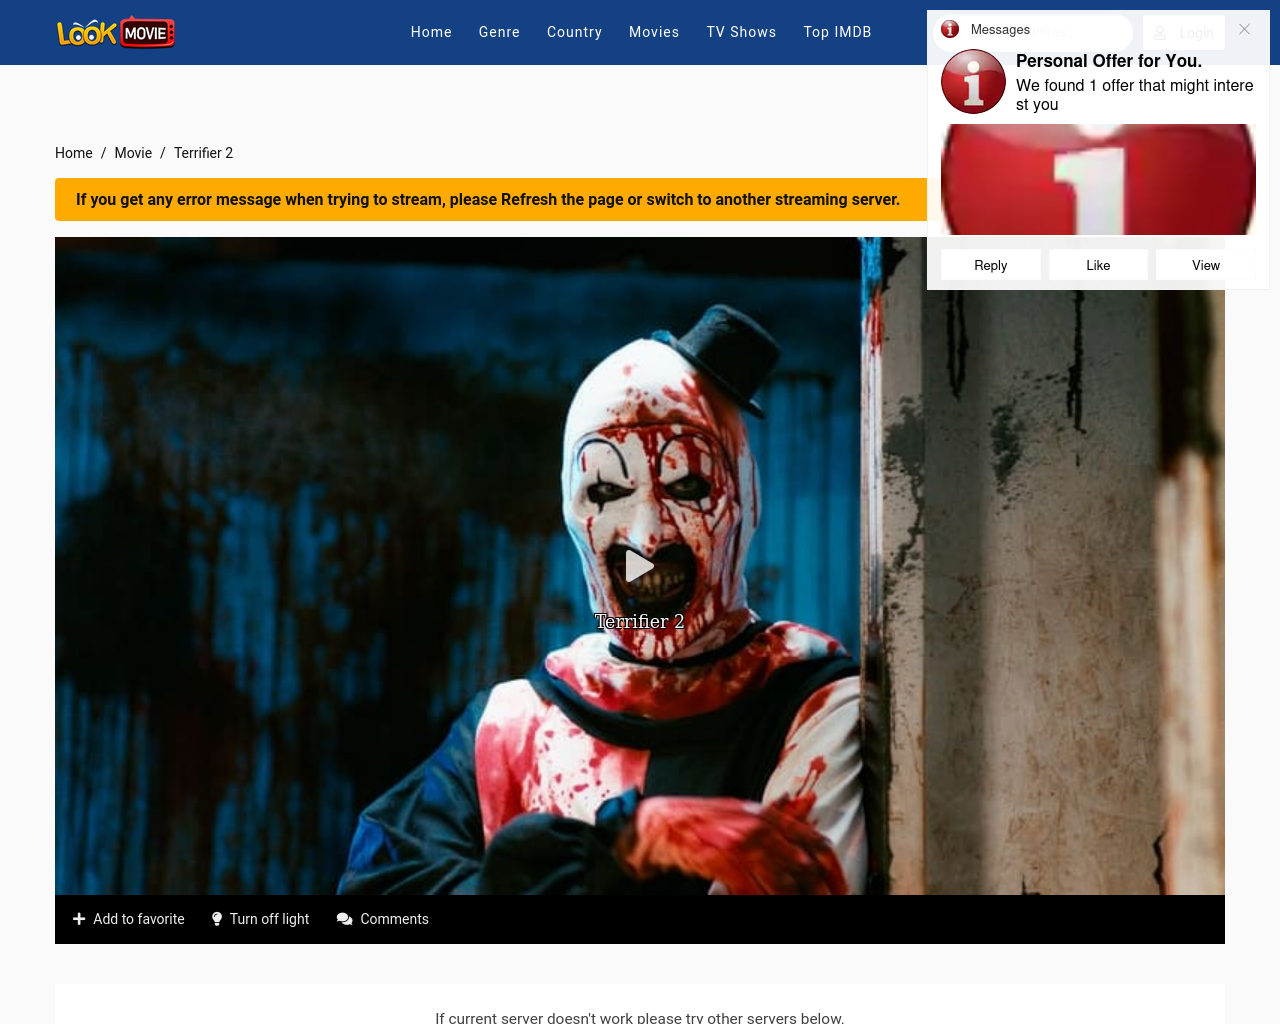This screenshot has width=1280, height=1024.
Task: Open the Home menu item
Action: point(431,32)
